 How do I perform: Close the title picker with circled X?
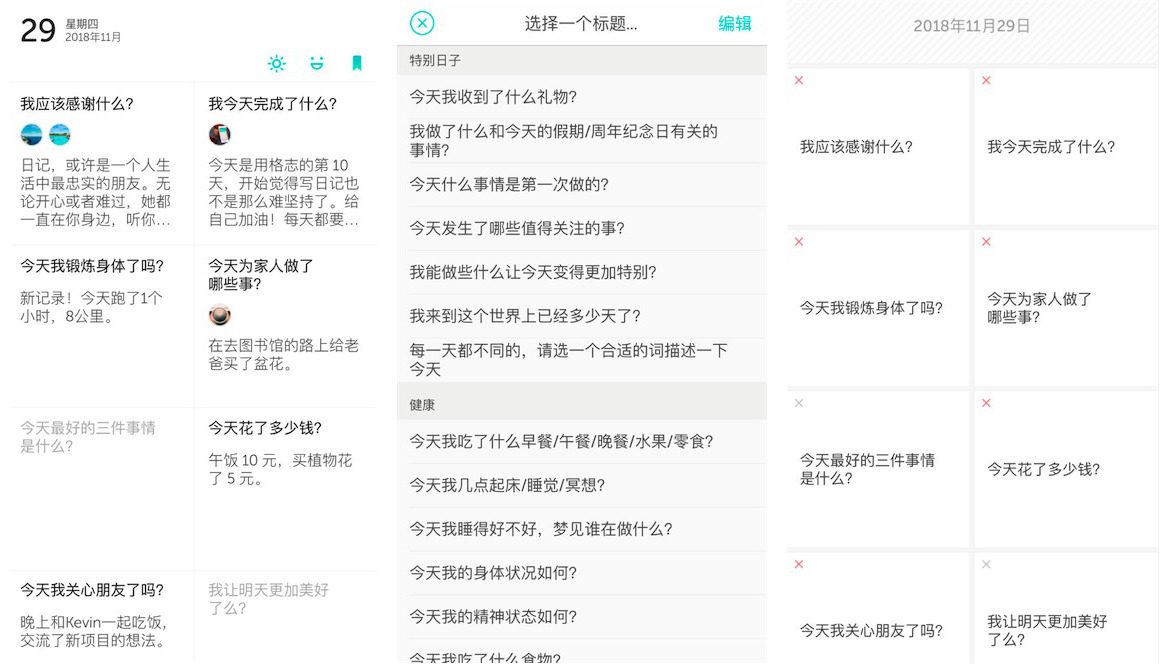pos(423,24)
